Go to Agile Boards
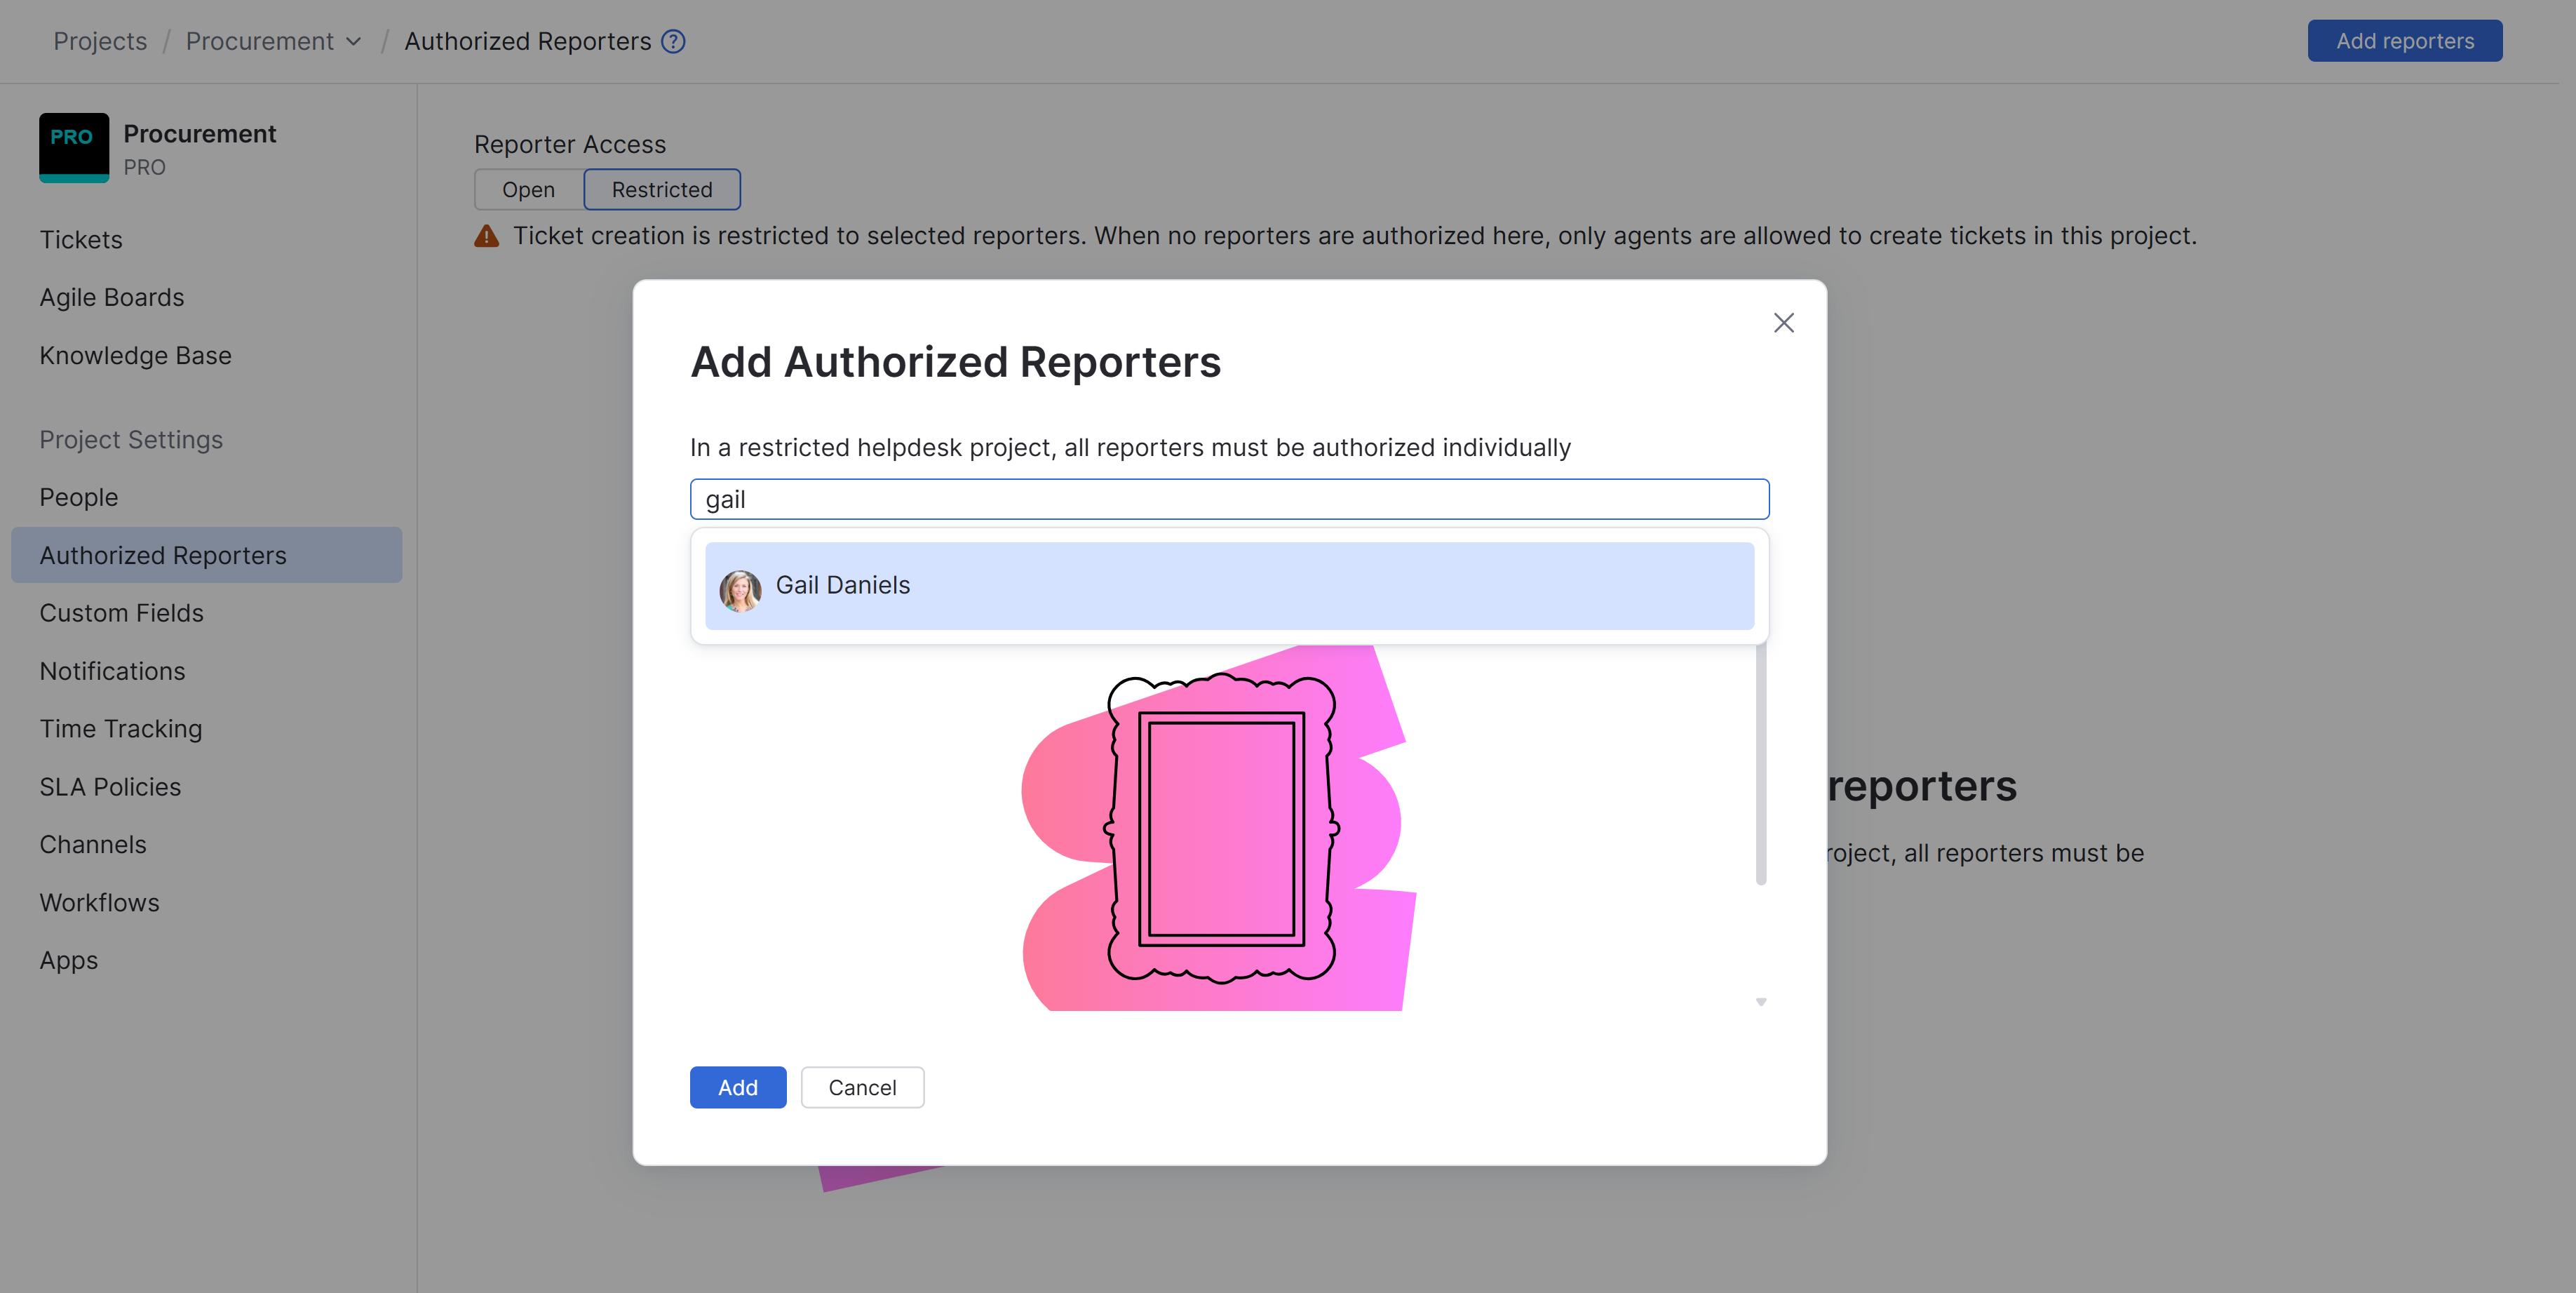This screenshot has height=1293, width=2576. (112, 297)
